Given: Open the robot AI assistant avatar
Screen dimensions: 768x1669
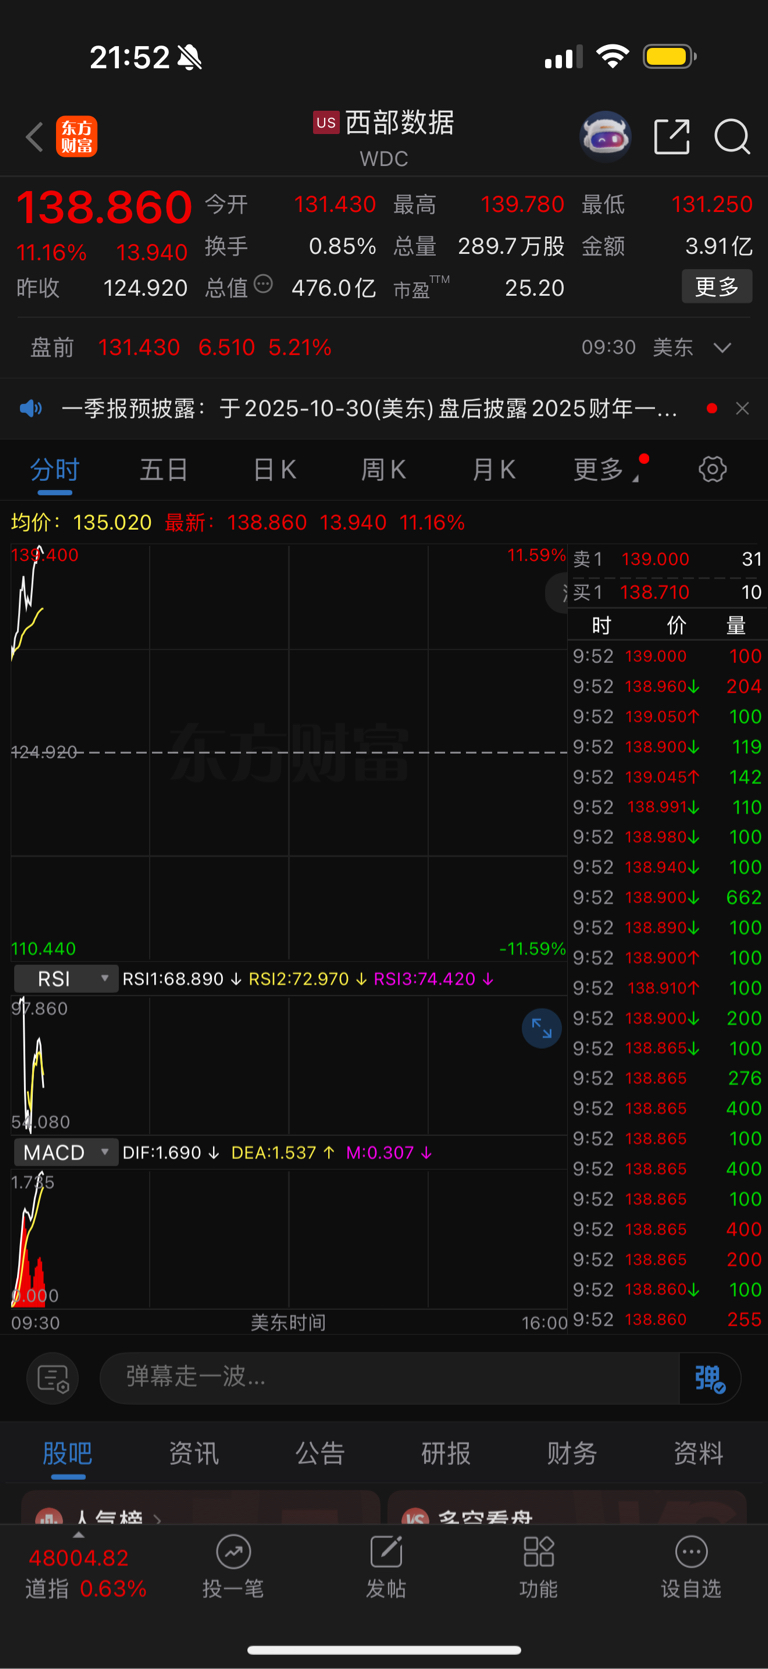Looking at the screenshot, I should click(x=606, y=136).
